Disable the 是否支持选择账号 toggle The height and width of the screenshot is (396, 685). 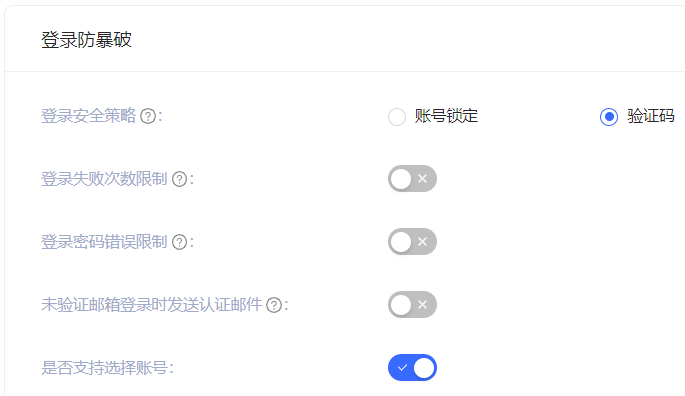pyautogui.click(x=412, y=368)
